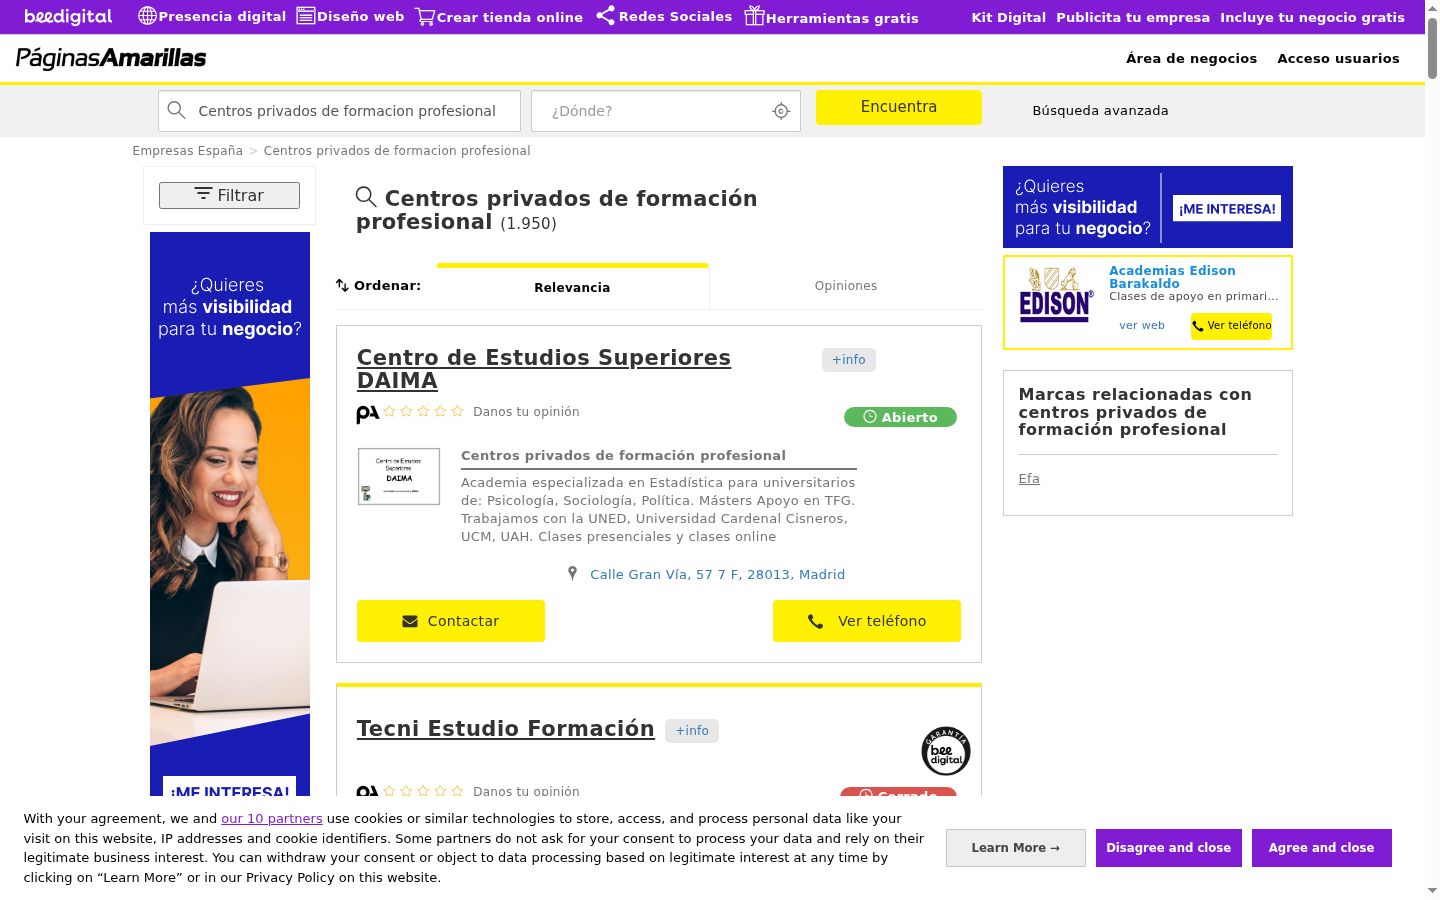1440x900 pixels.
Task: Open the Kit Digital link
Action: pyautogui.click(x=1008, y=17)
